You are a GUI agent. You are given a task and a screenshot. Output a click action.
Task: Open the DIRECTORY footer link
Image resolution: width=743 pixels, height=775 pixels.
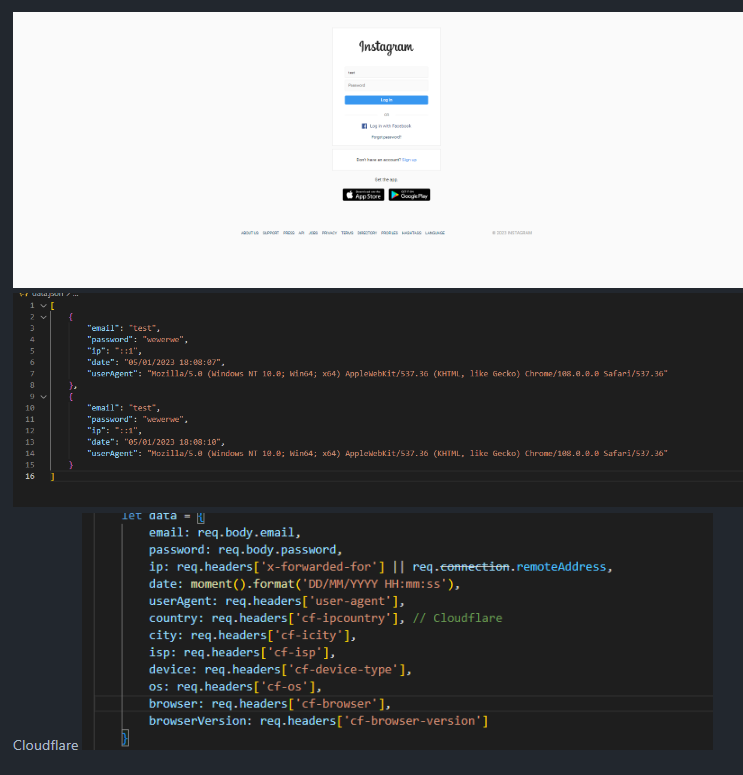367,233
